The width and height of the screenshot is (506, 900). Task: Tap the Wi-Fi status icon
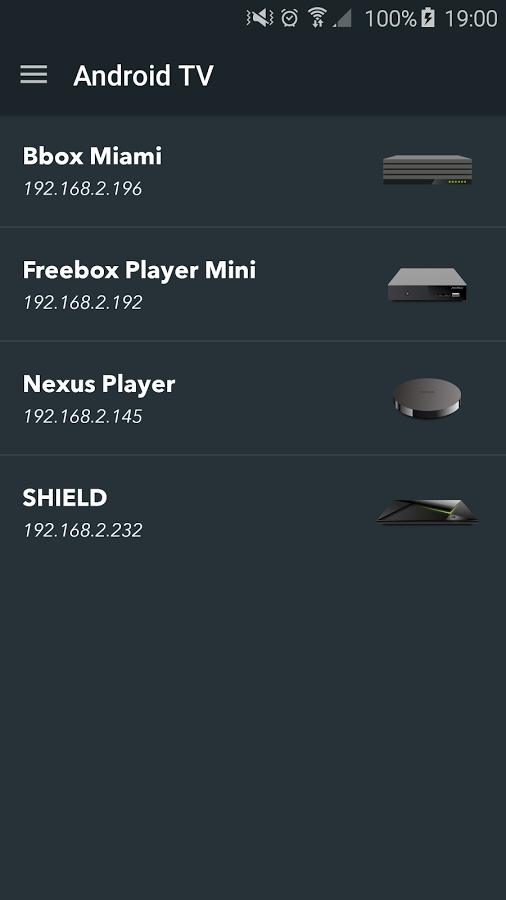click(x=316, y=18)
